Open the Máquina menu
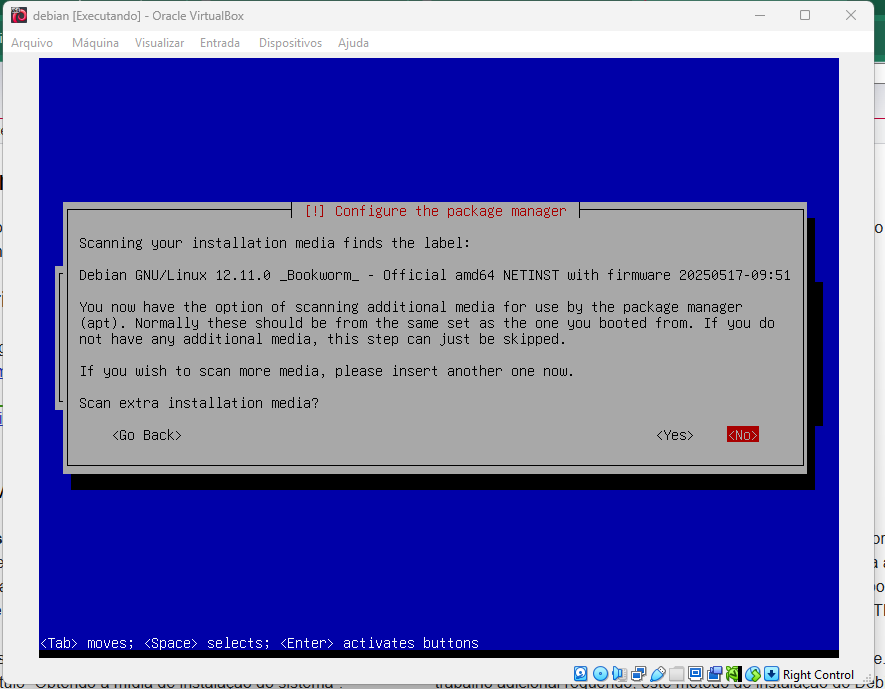Image resolution: width=885 pixels, height=689 pixels. tap(95, 43)
